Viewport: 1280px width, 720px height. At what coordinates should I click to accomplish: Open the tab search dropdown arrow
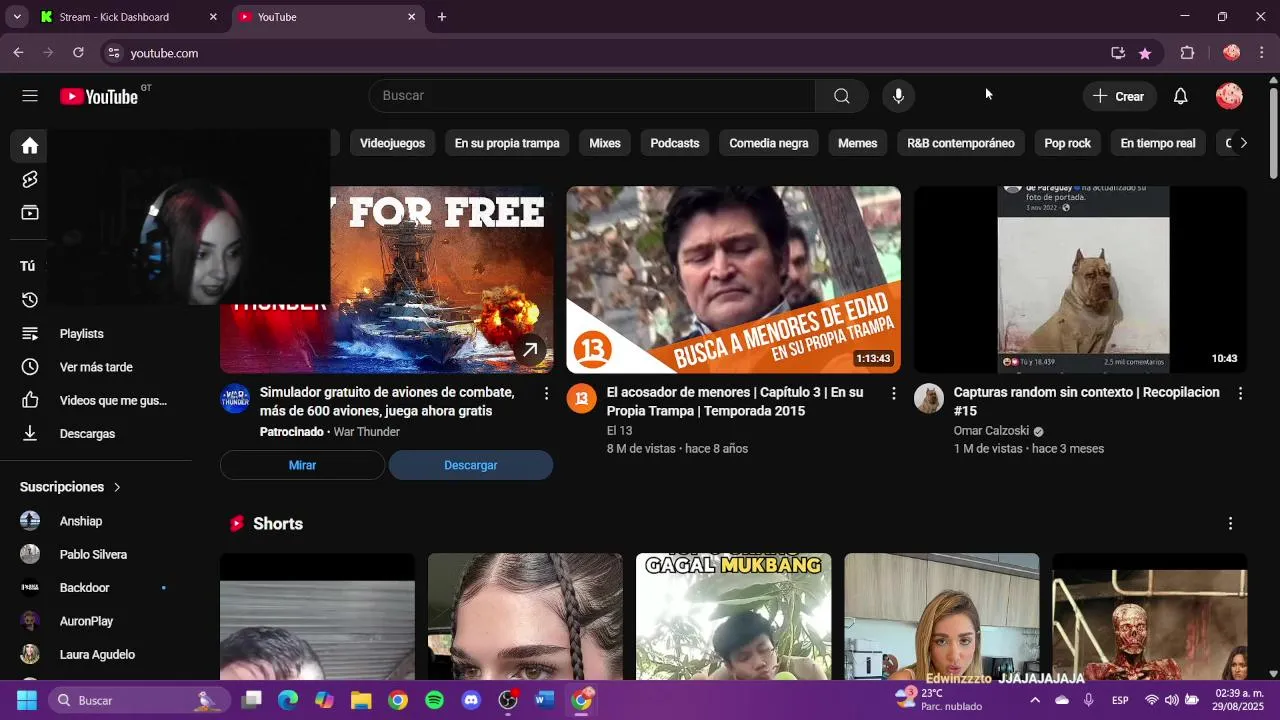(17, 17)
